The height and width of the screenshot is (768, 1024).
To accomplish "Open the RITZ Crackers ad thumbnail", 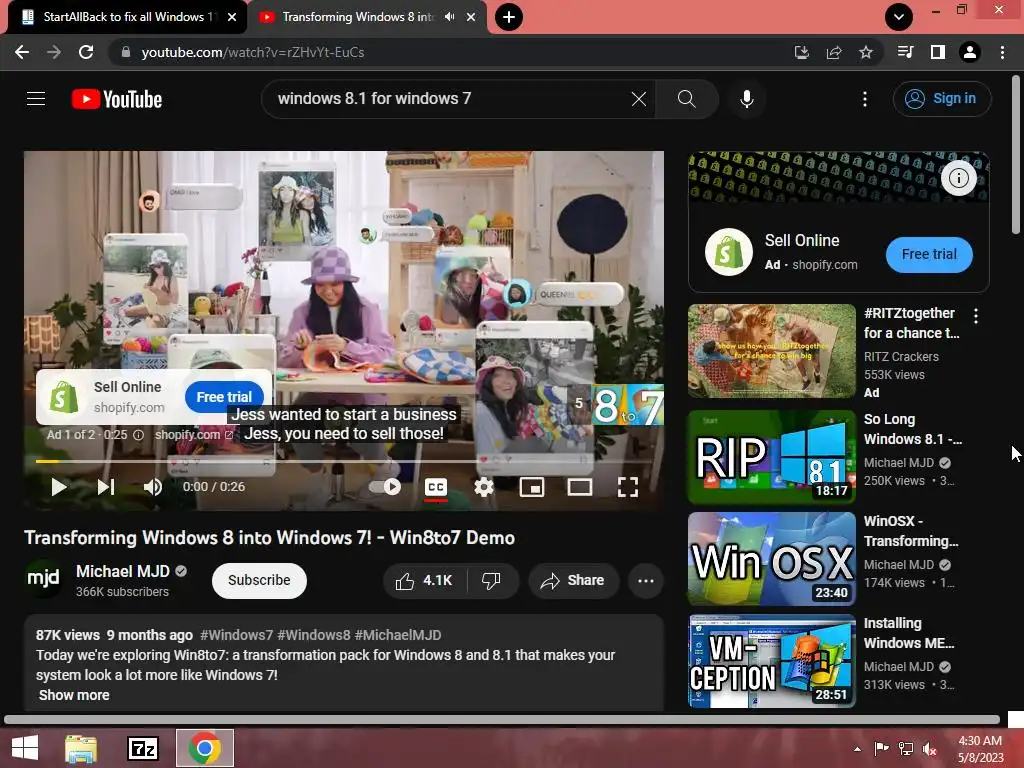I will (x=772, y=351).
